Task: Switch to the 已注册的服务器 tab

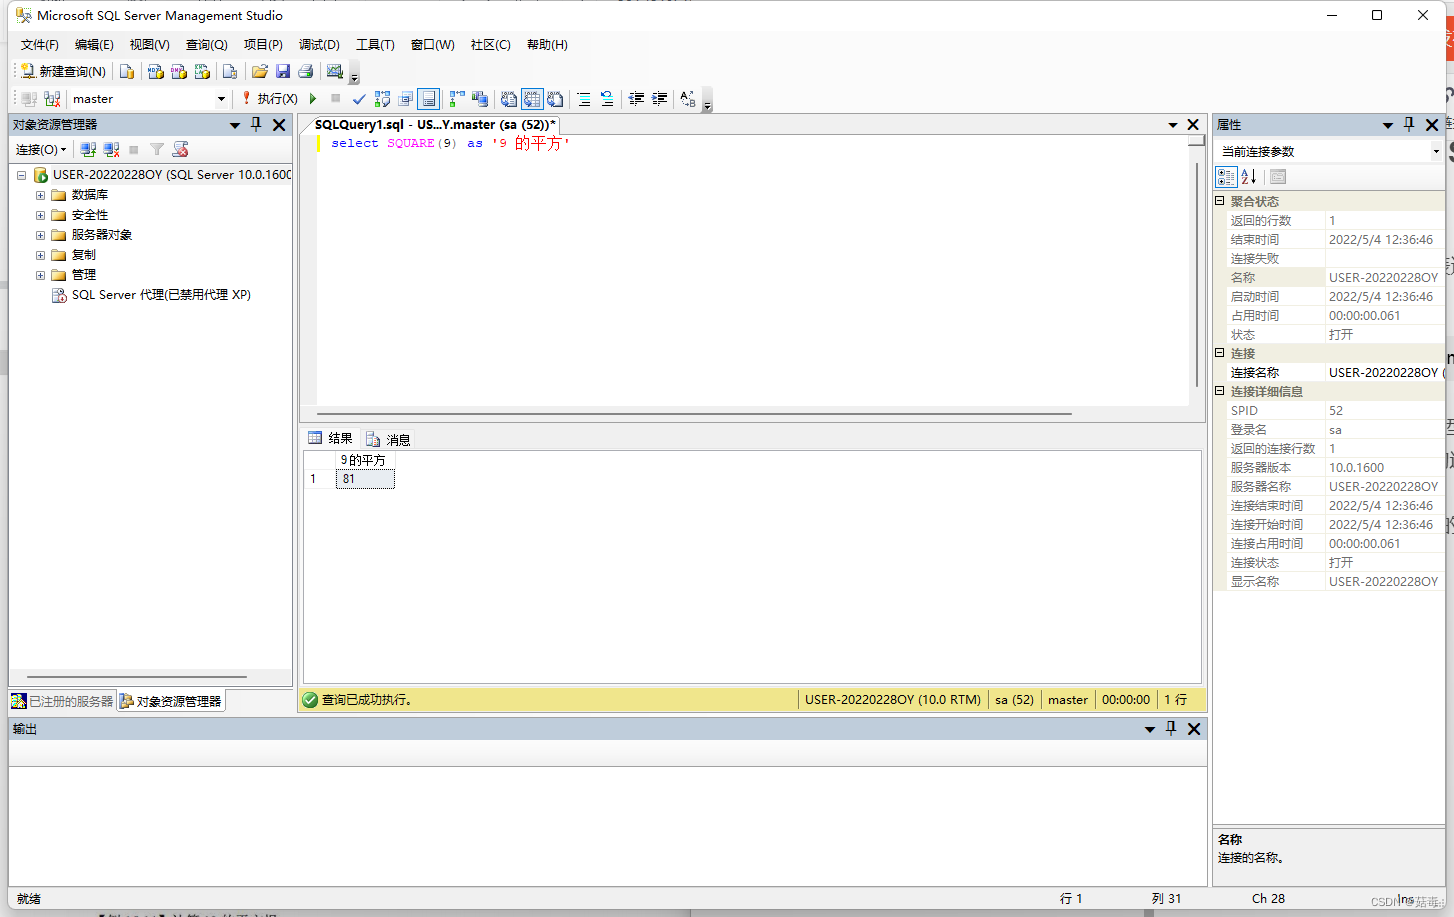Action: pos(63,701)
